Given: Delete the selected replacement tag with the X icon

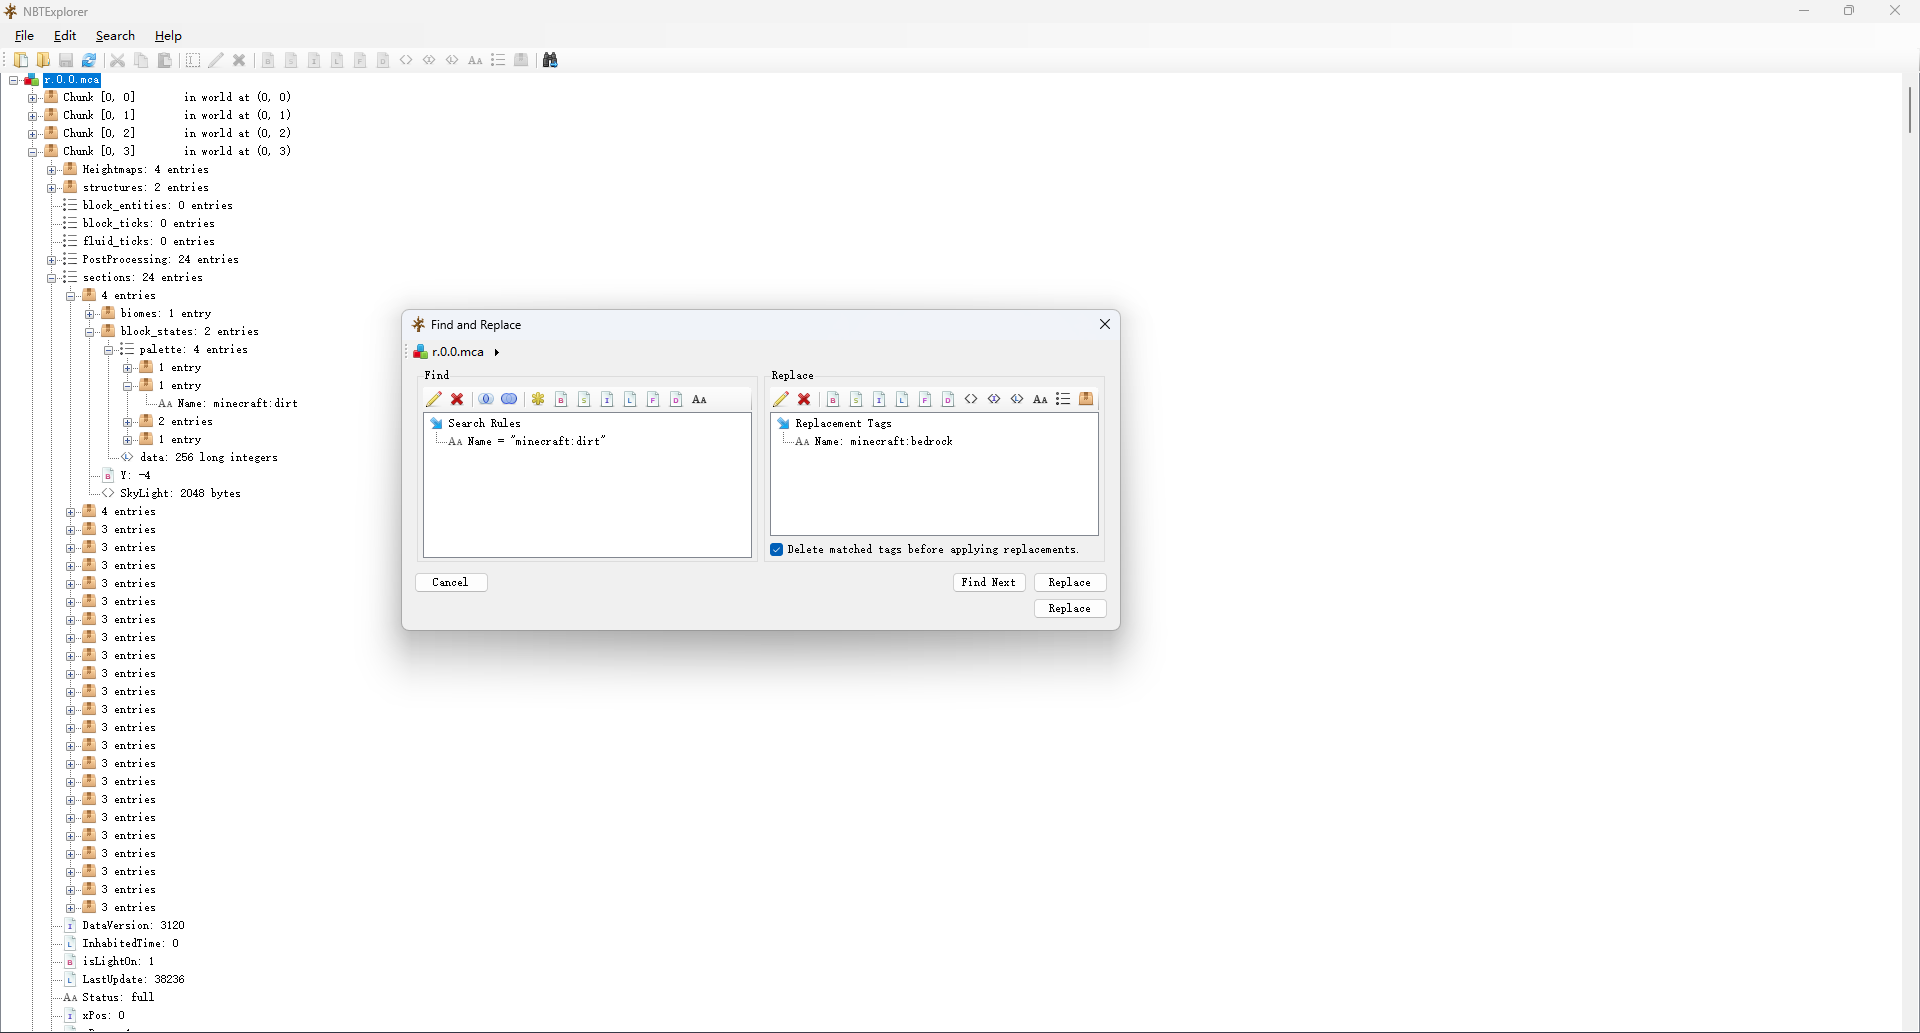Looking at the screenshot, I should coord(805,399).
